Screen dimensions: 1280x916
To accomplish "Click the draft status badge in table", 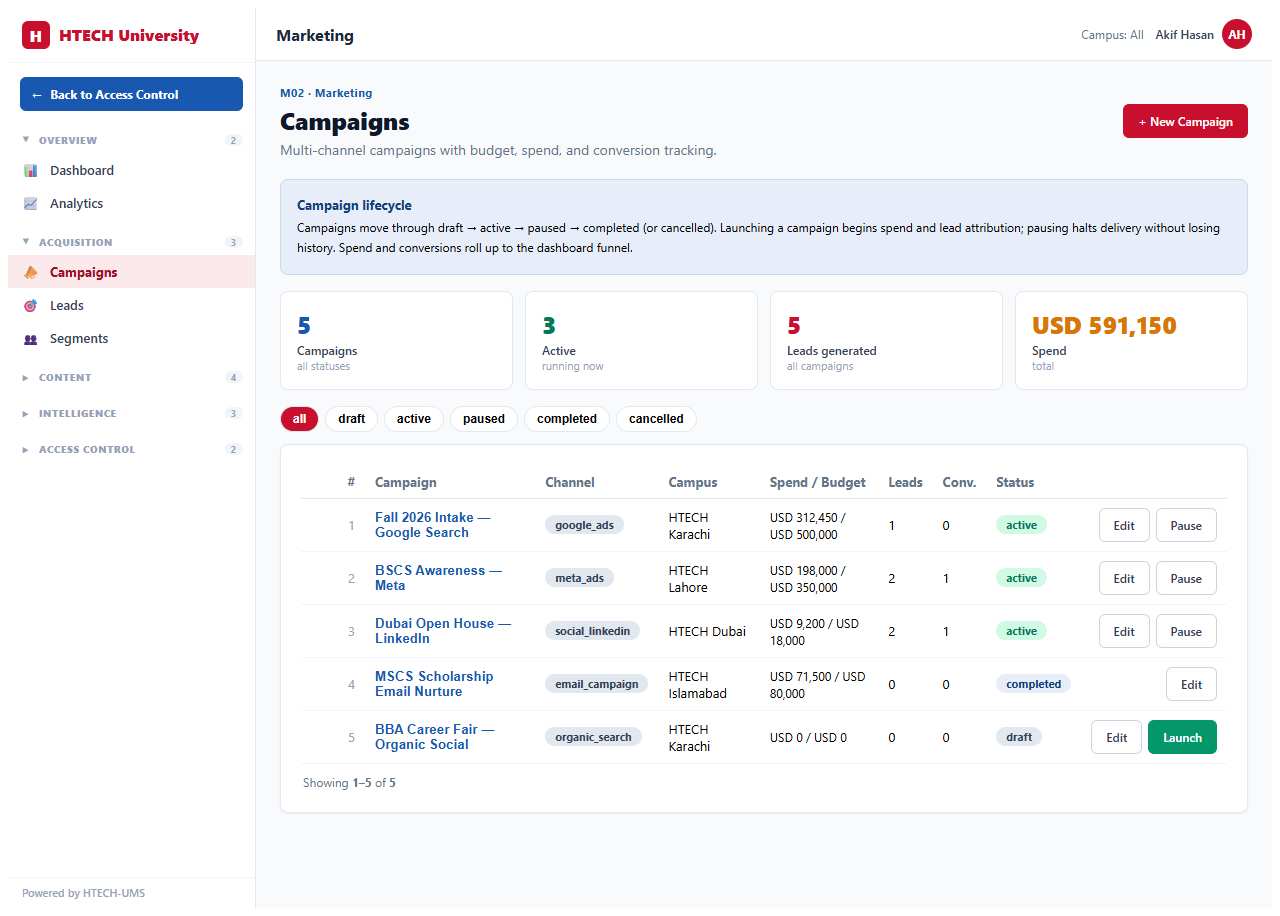I will point(1019,737).
